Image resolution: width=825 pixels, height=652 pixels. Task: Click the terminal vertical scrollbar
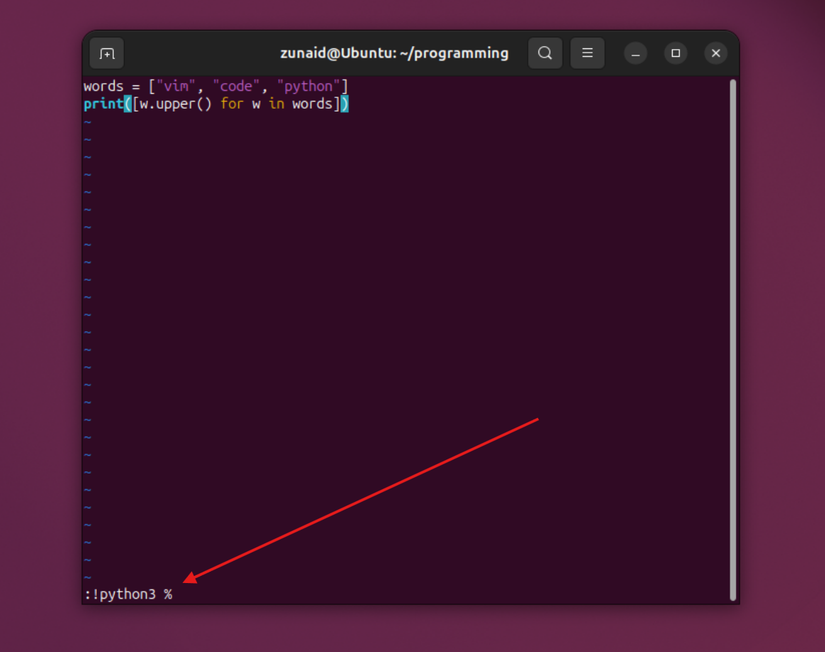pyautogui.click(x=732, y=339)
